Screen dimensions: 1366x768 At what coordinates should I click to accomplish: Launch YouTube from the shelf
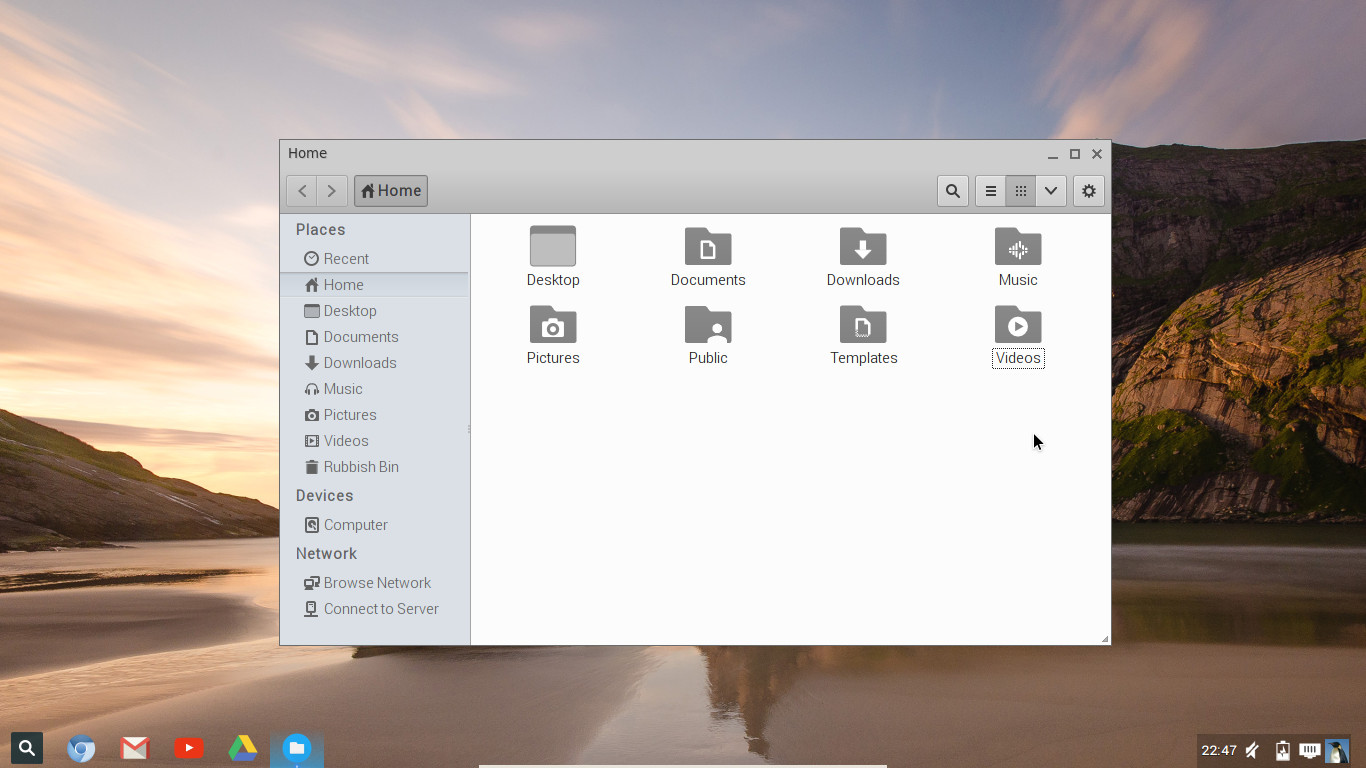[189, 748]
